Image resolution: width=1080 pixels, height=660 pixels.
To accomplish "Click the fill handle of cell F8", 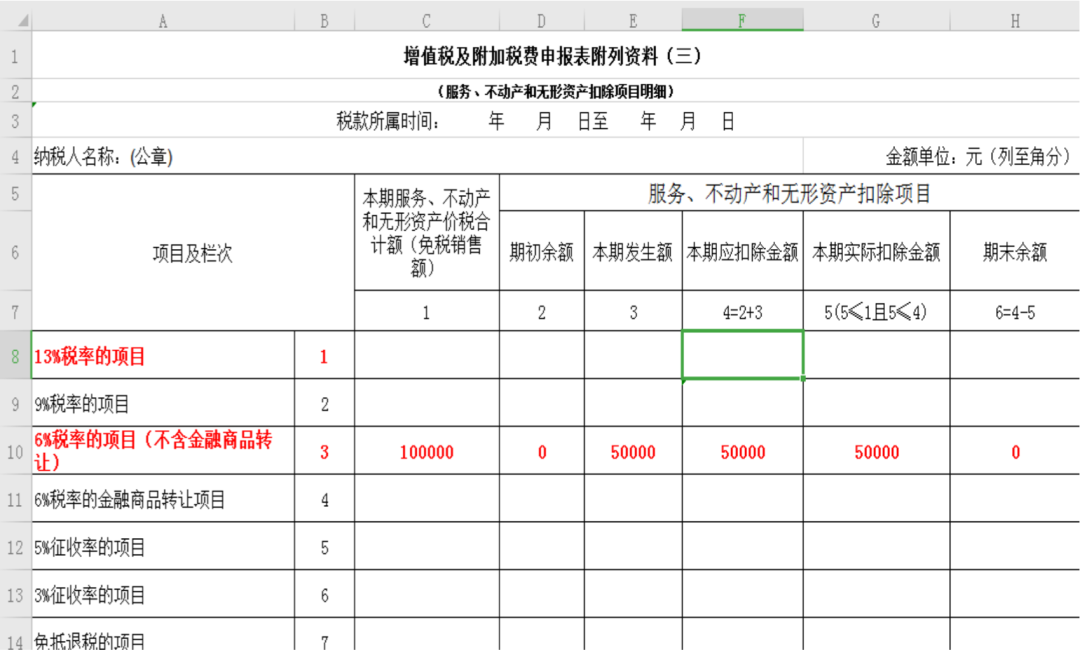I will (803, 379).
